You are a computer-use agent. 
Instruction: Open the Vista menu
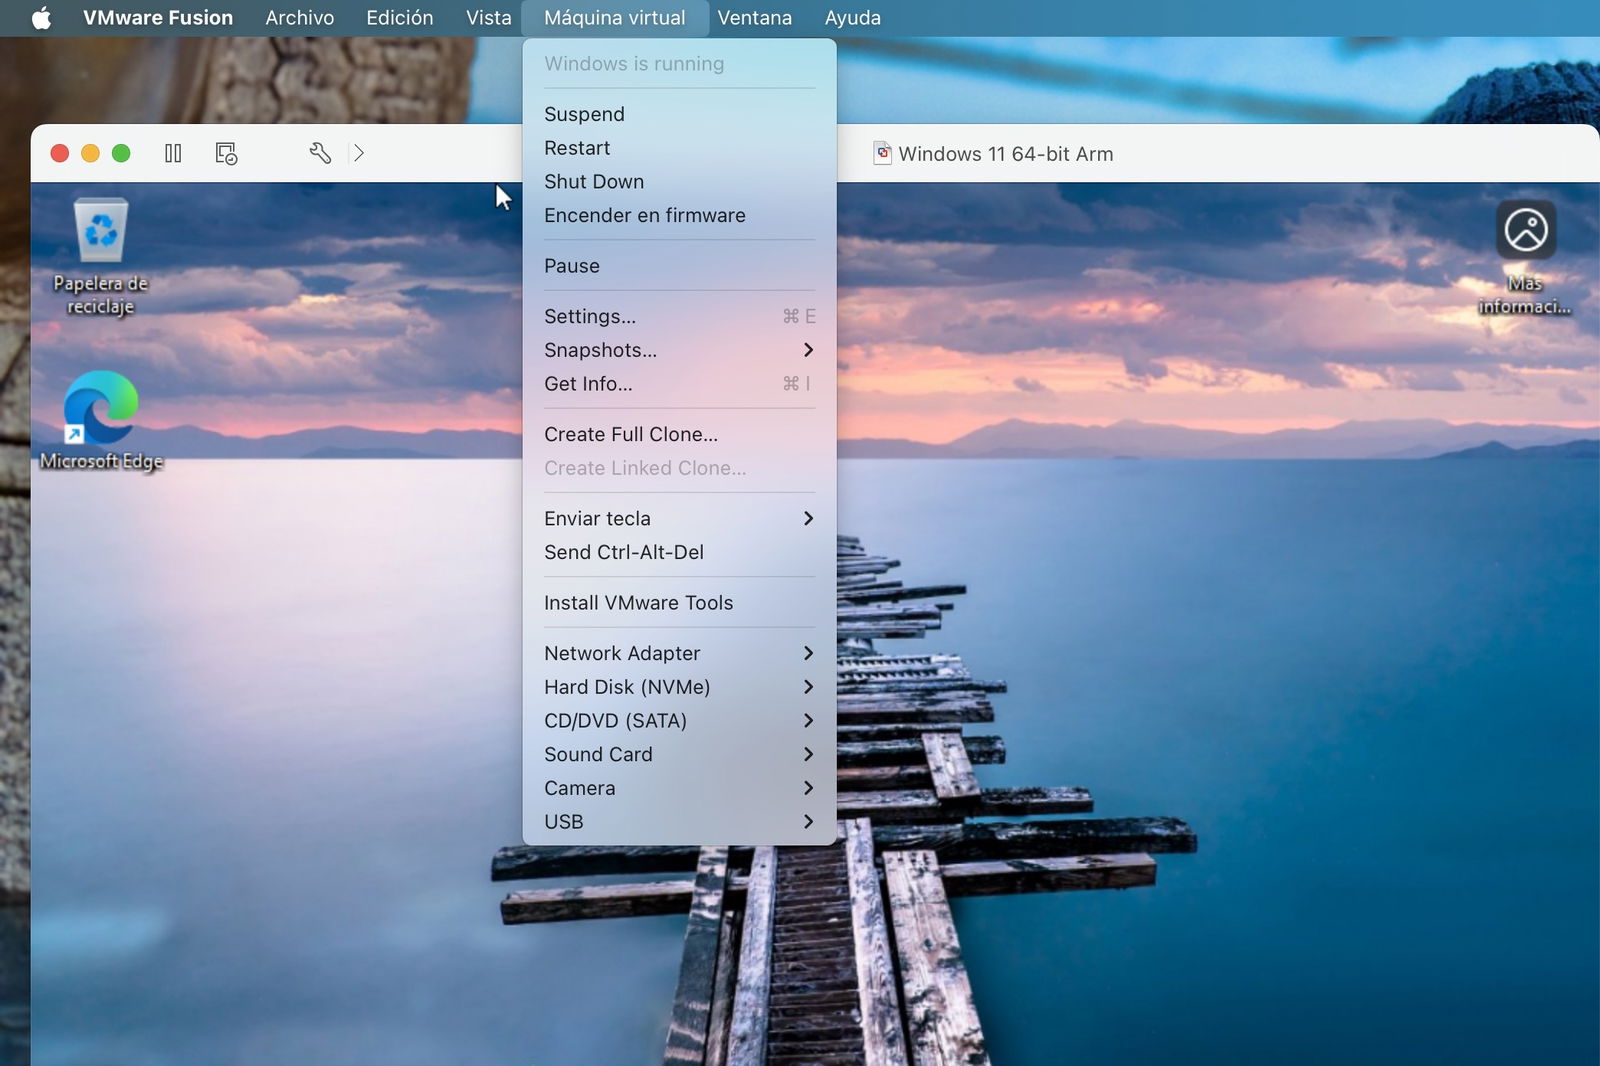point(488,18)
